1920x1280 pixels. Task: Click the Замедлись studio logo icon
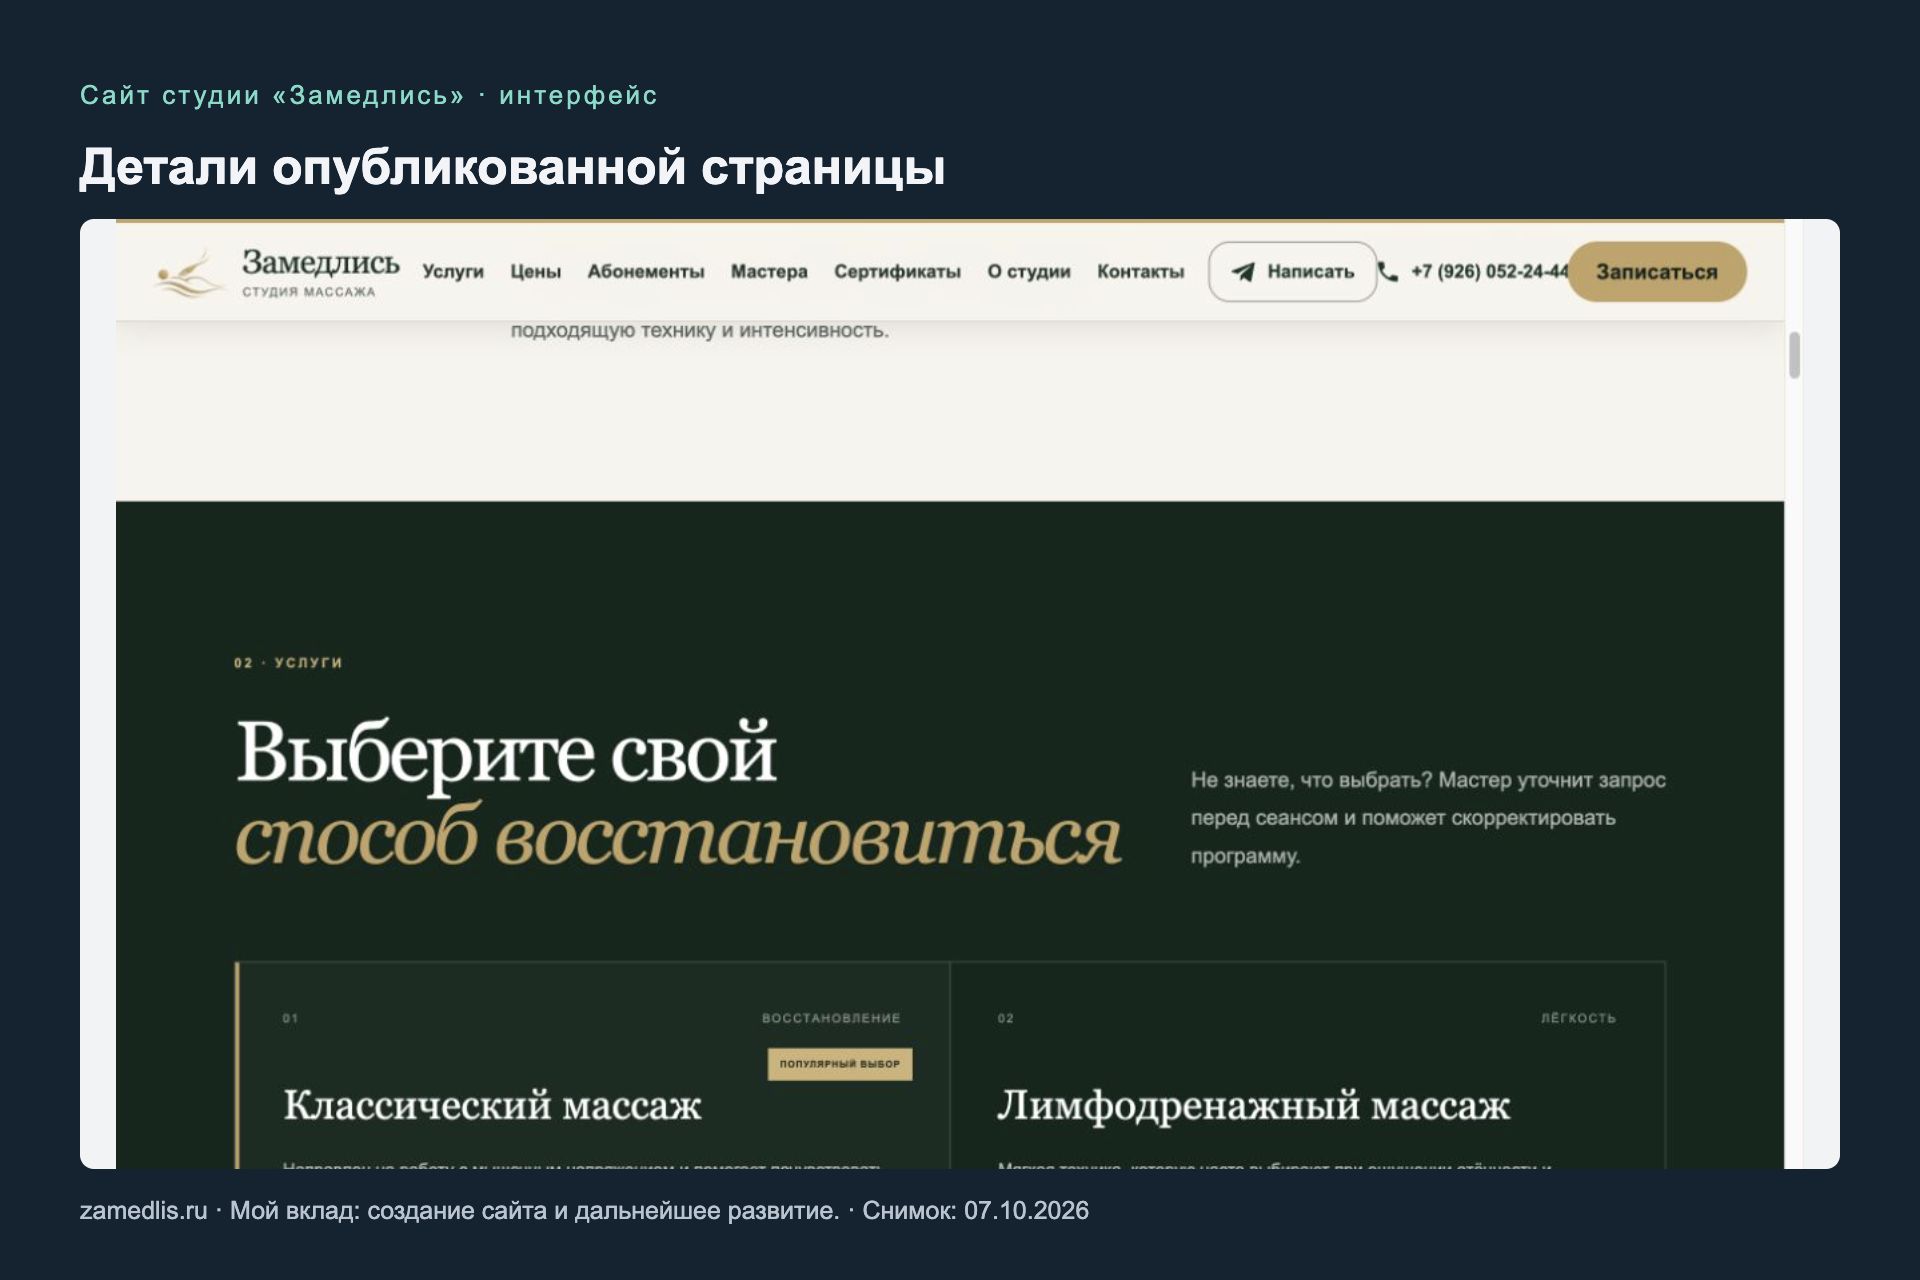(189, 273)
